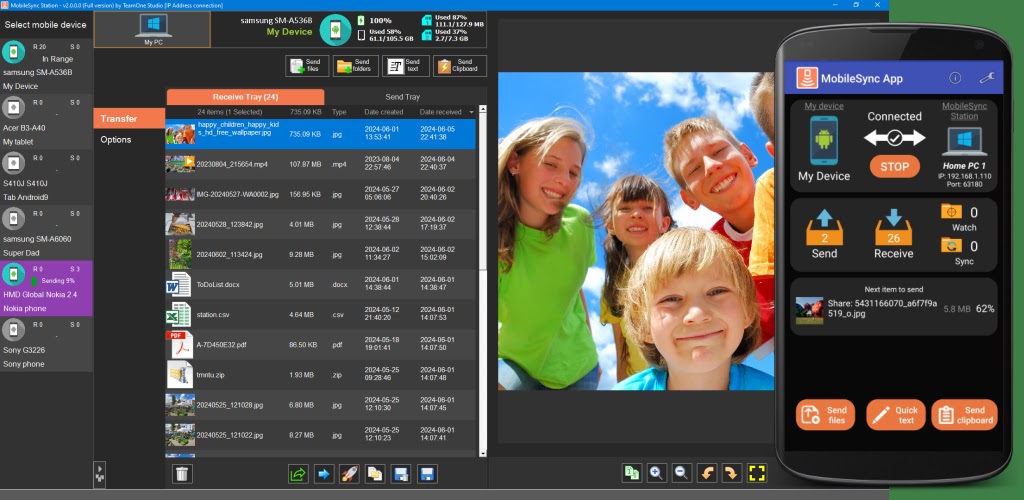This screenshot has height=500, width=1024.
Task: Click the green share arrow icon
Action: pyautogui.click(x=297, y=474)
